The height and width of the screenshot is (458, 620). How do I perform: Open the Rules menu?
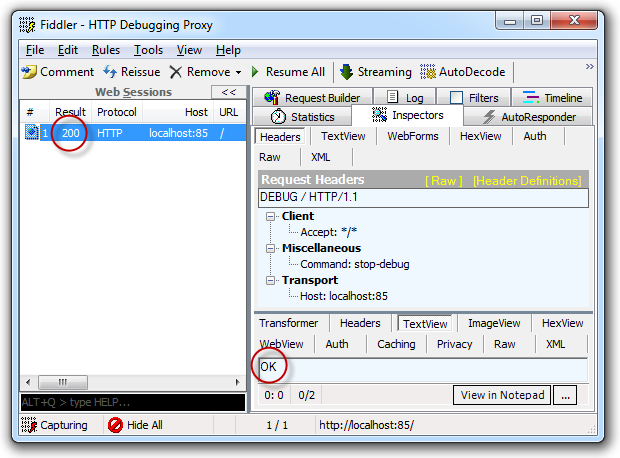click(106, 50)
